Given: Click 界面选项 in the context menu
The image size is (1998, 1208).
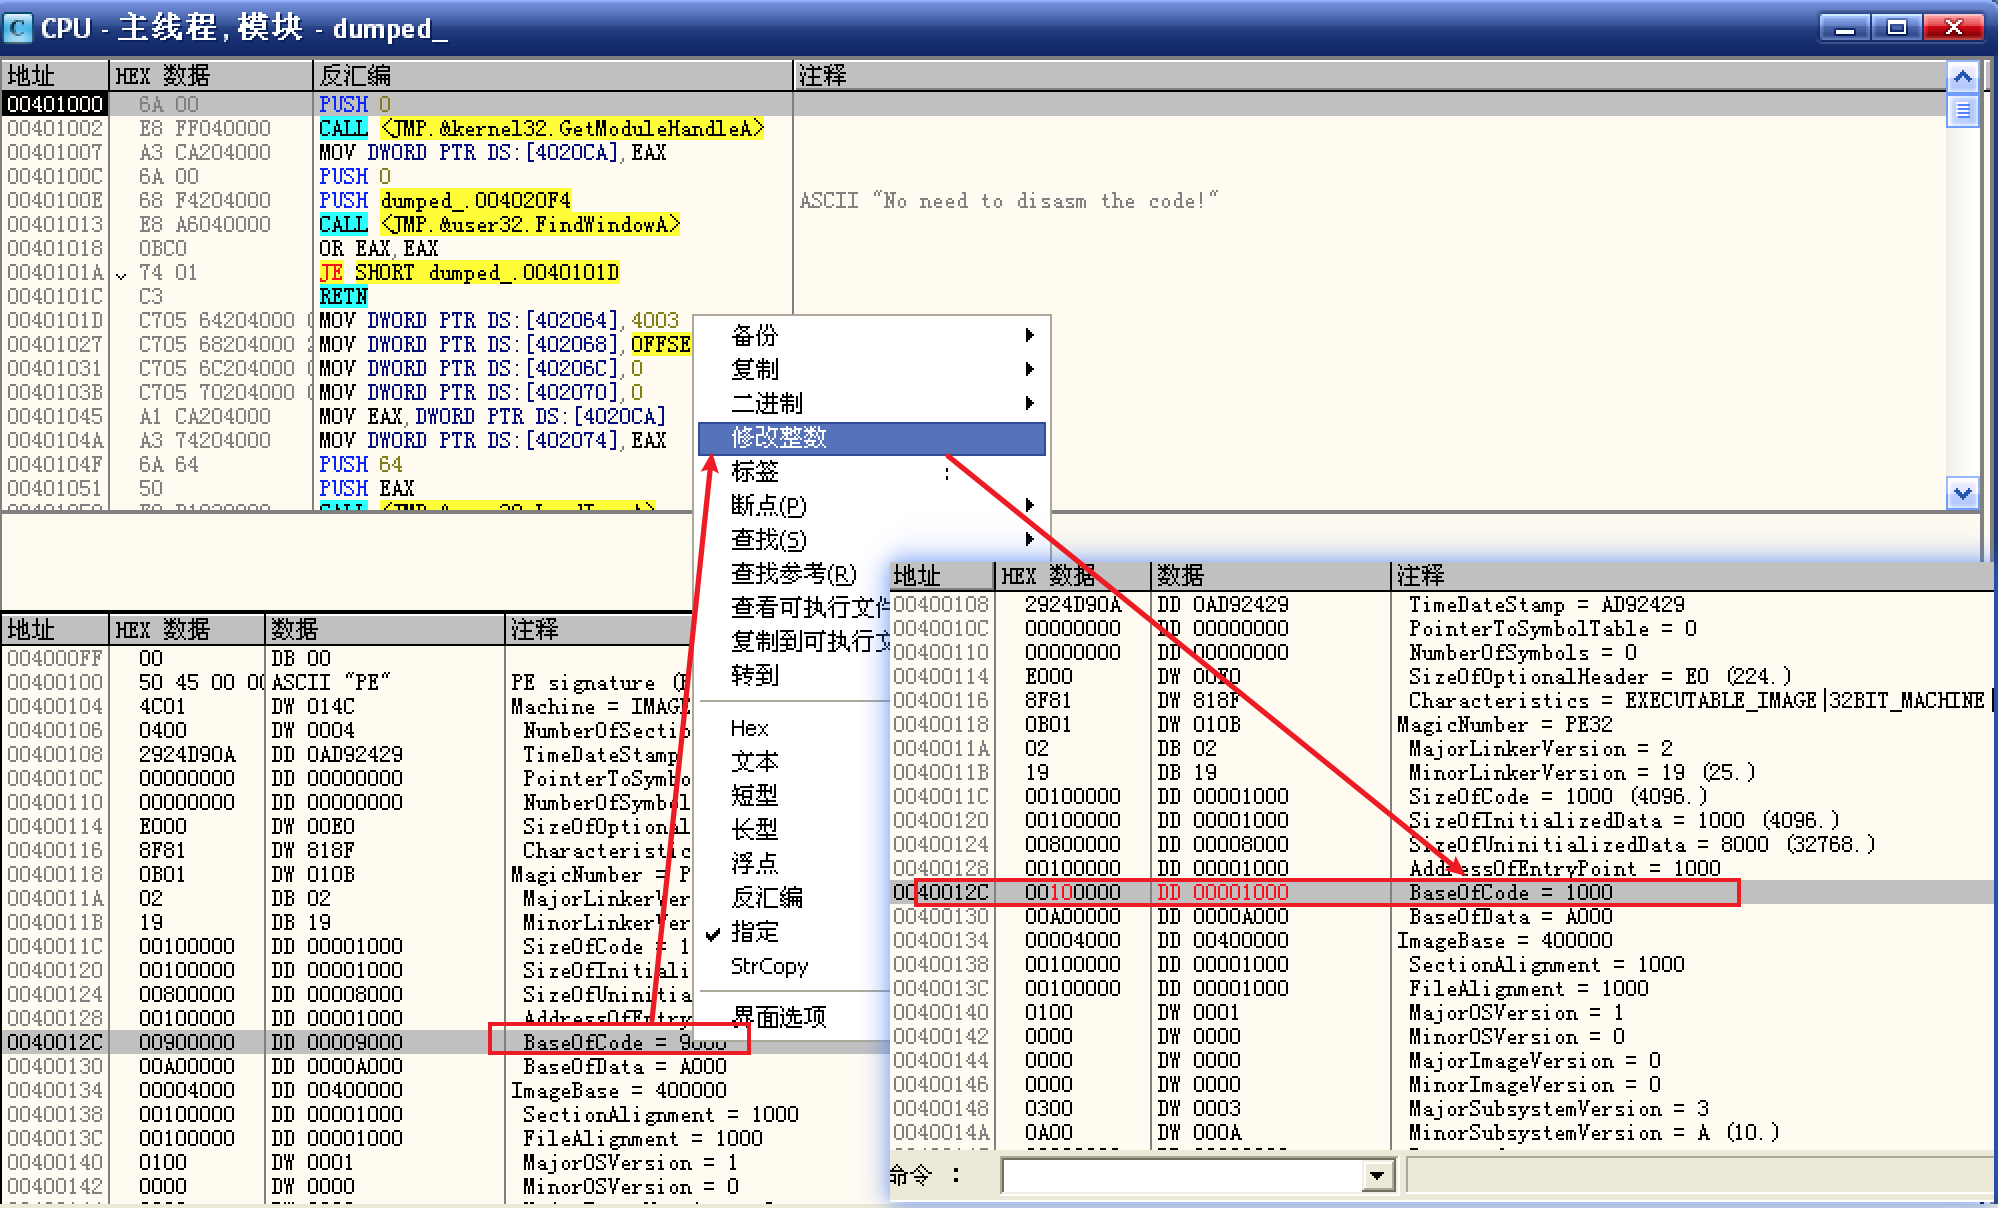Looking at the screenshot, I should tap(779, 1018).
